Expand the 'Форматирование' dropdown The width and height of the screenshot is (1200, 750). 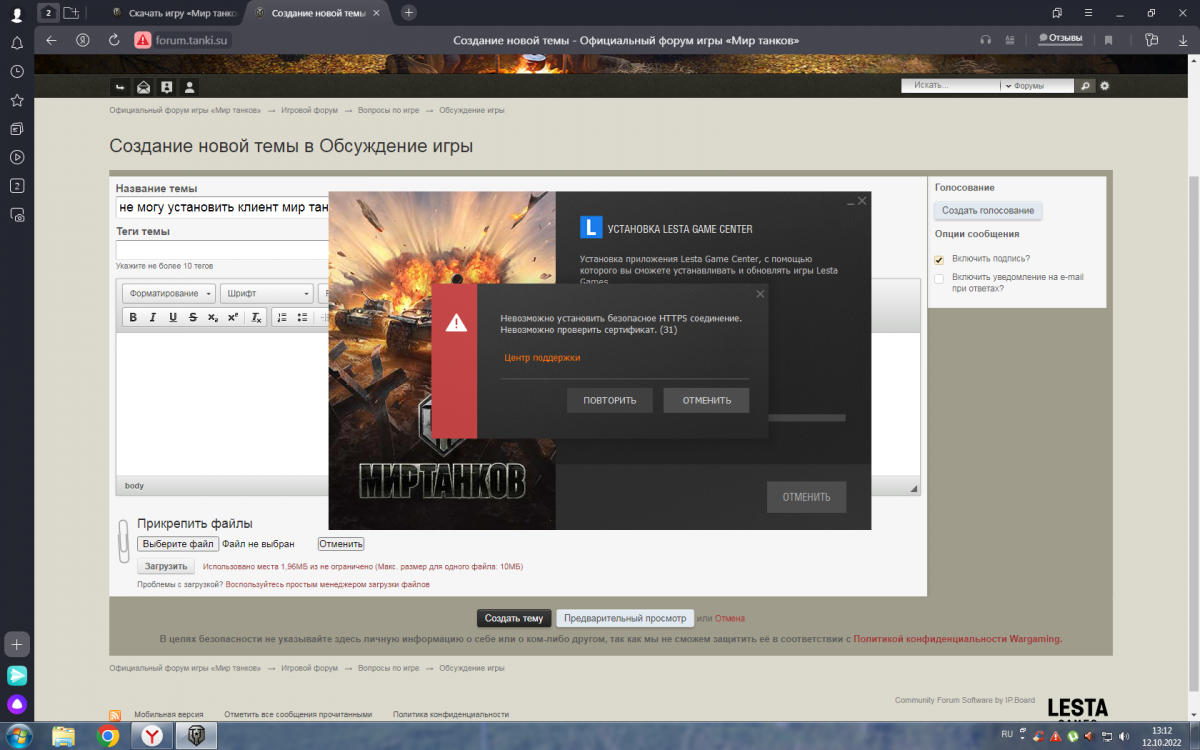169,293
